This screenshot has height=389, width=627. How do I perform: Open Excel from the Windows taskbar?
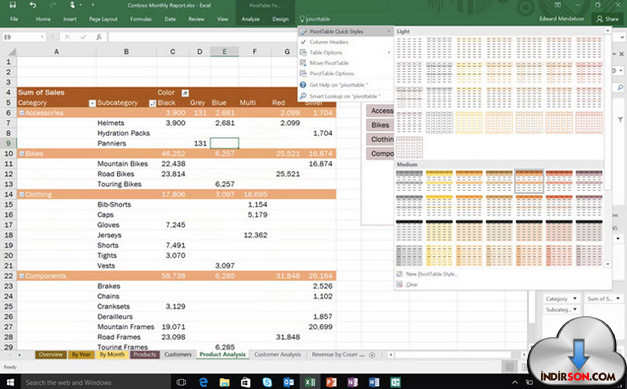point(310,382)
